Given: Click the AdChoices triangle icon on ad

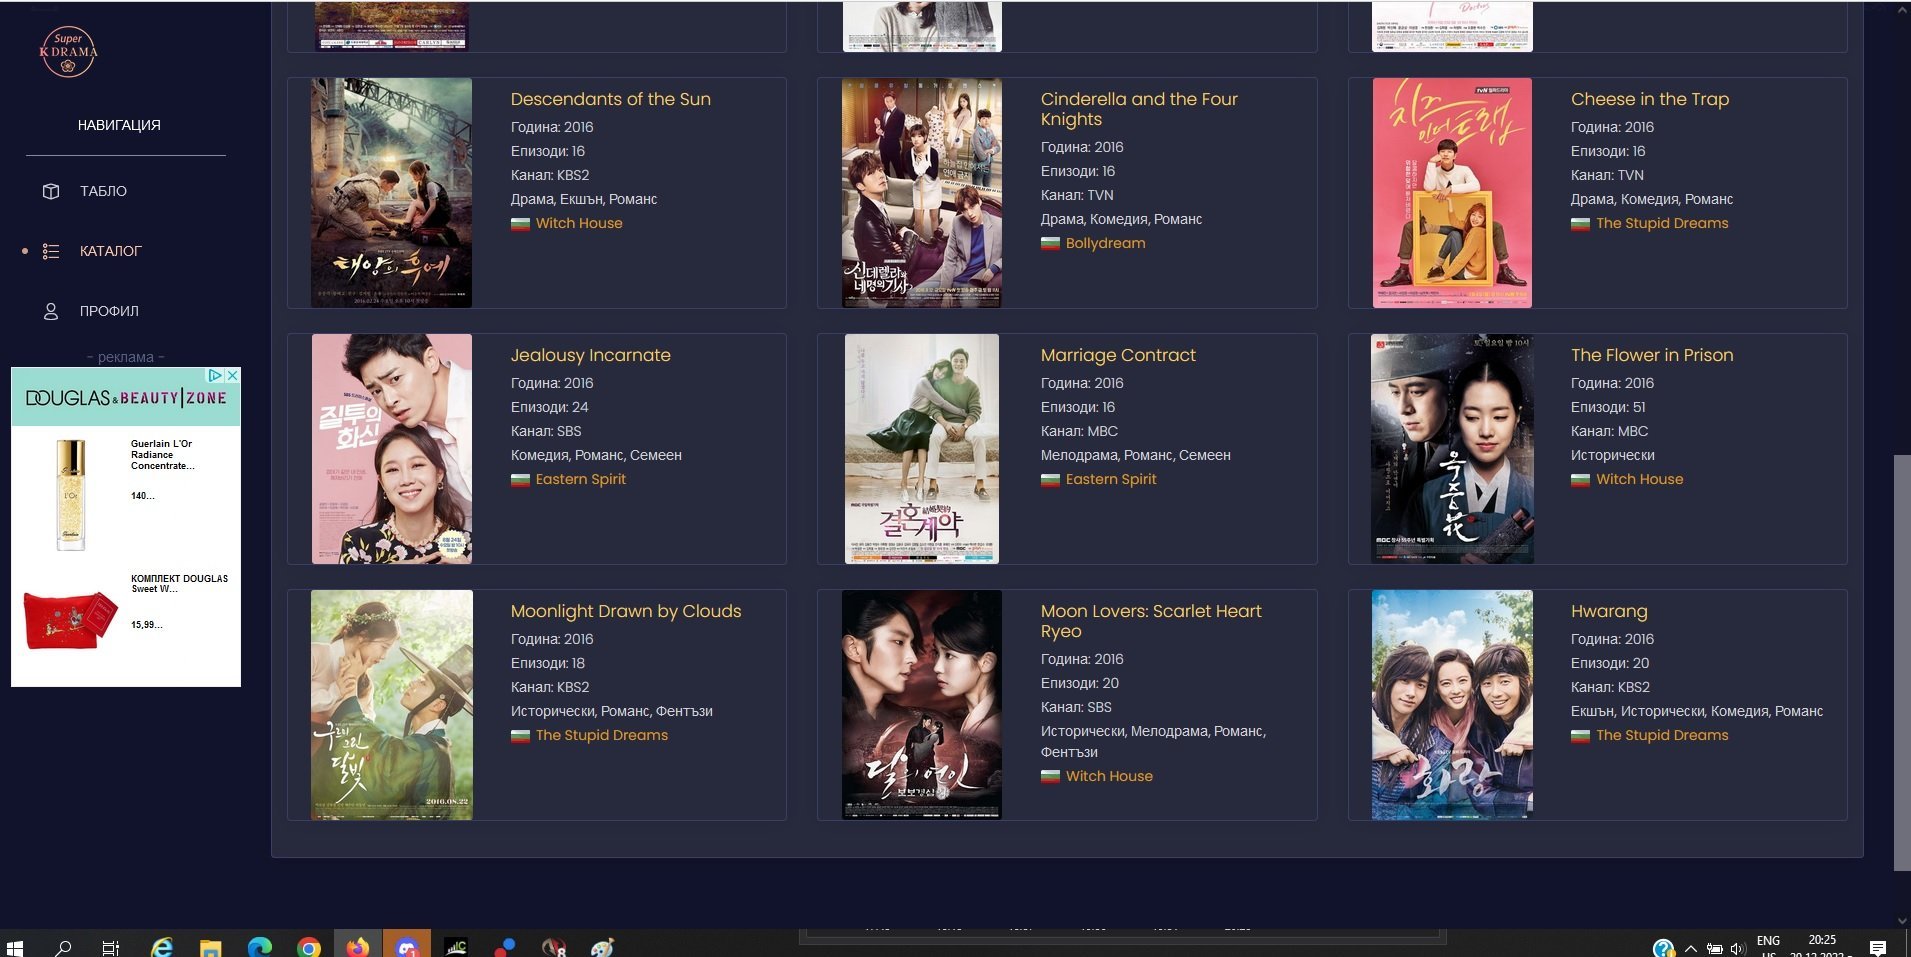Looking at the screenshot, I should (214, 376).
